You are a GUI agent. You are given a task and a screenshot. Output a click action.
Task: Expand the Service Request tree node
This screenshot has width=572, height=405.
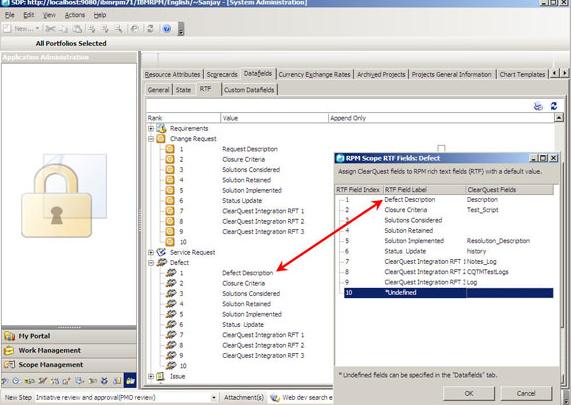pyautogui.click(x=151, y=252)
